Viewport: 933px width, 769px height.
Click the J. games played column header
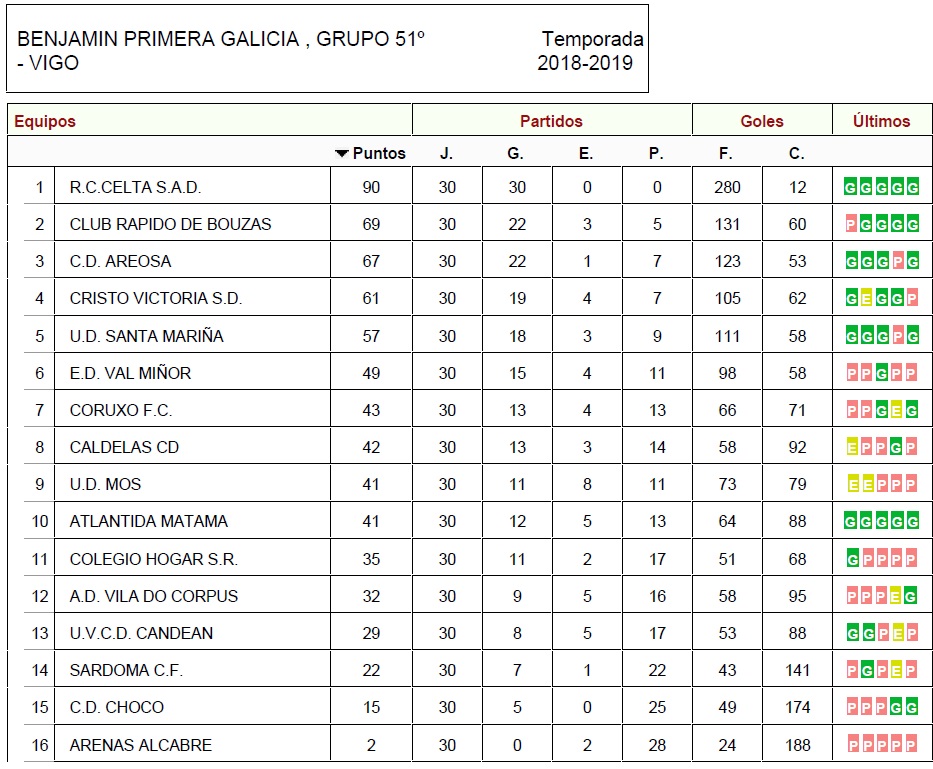(x=446, y=154)
